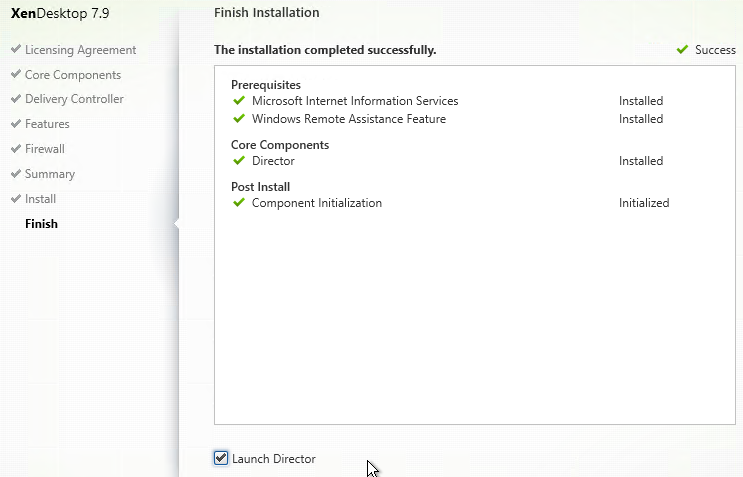The image size is (743, 477).
Task: Go to the Delivery Controller step
Action: click(x=74, y=99)
